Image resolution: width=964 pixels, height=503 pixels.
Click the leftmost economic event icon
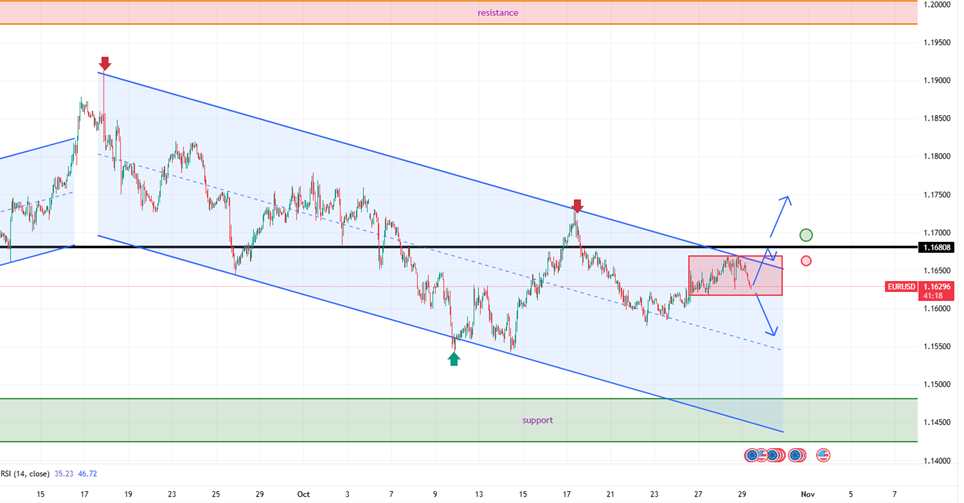coord(751,455)
